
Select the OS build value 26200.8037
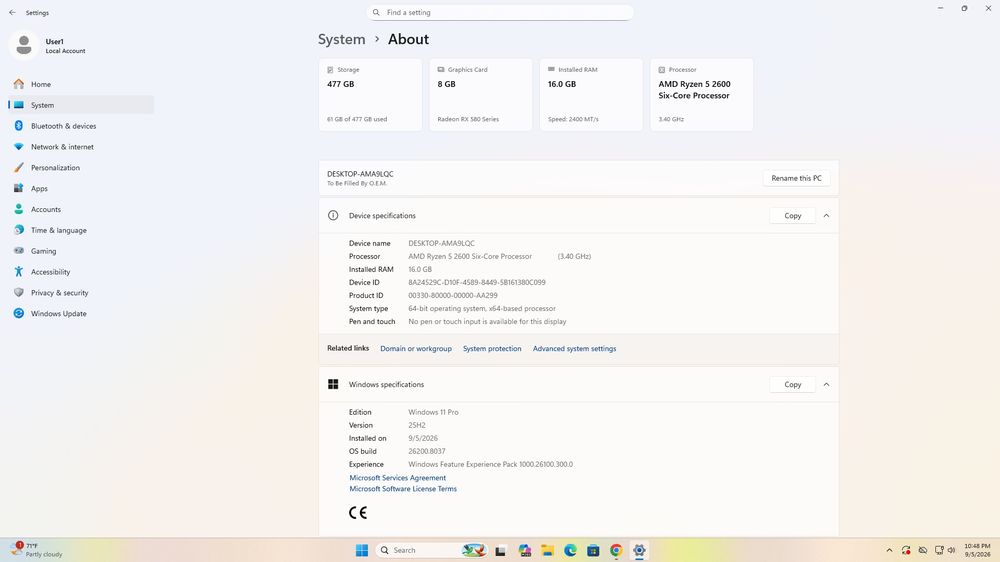tap(427, 451)
